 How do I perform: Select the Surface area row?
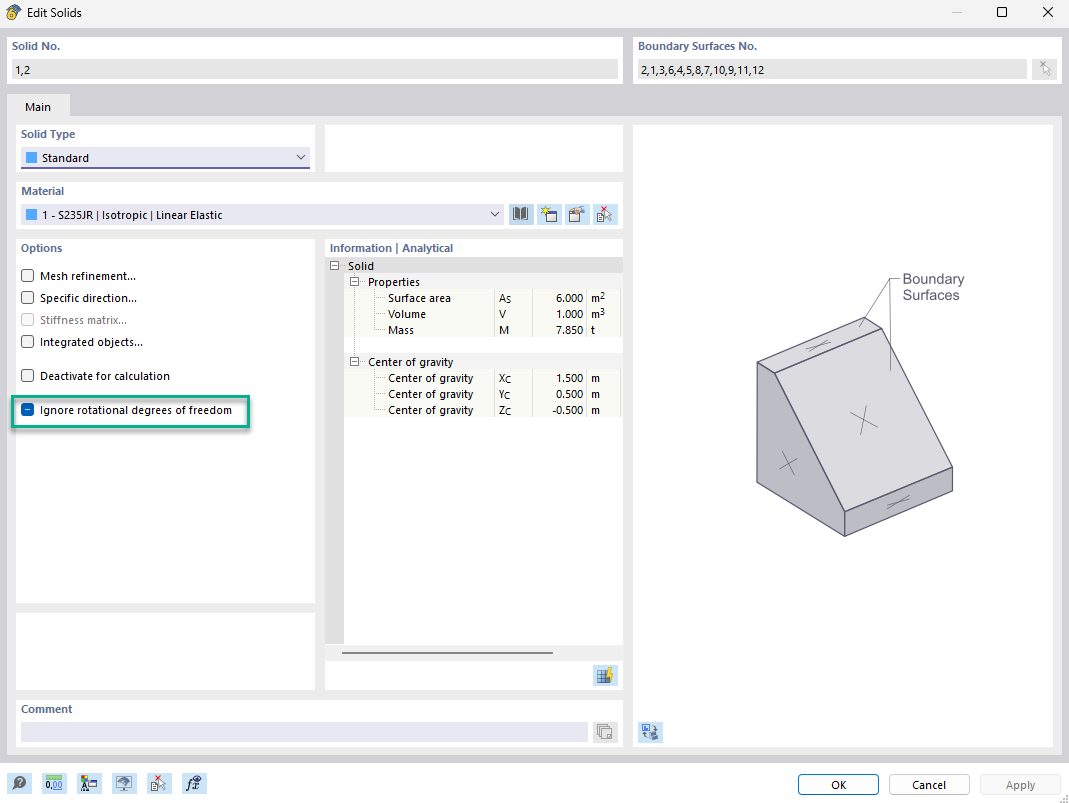click(483, 298)
